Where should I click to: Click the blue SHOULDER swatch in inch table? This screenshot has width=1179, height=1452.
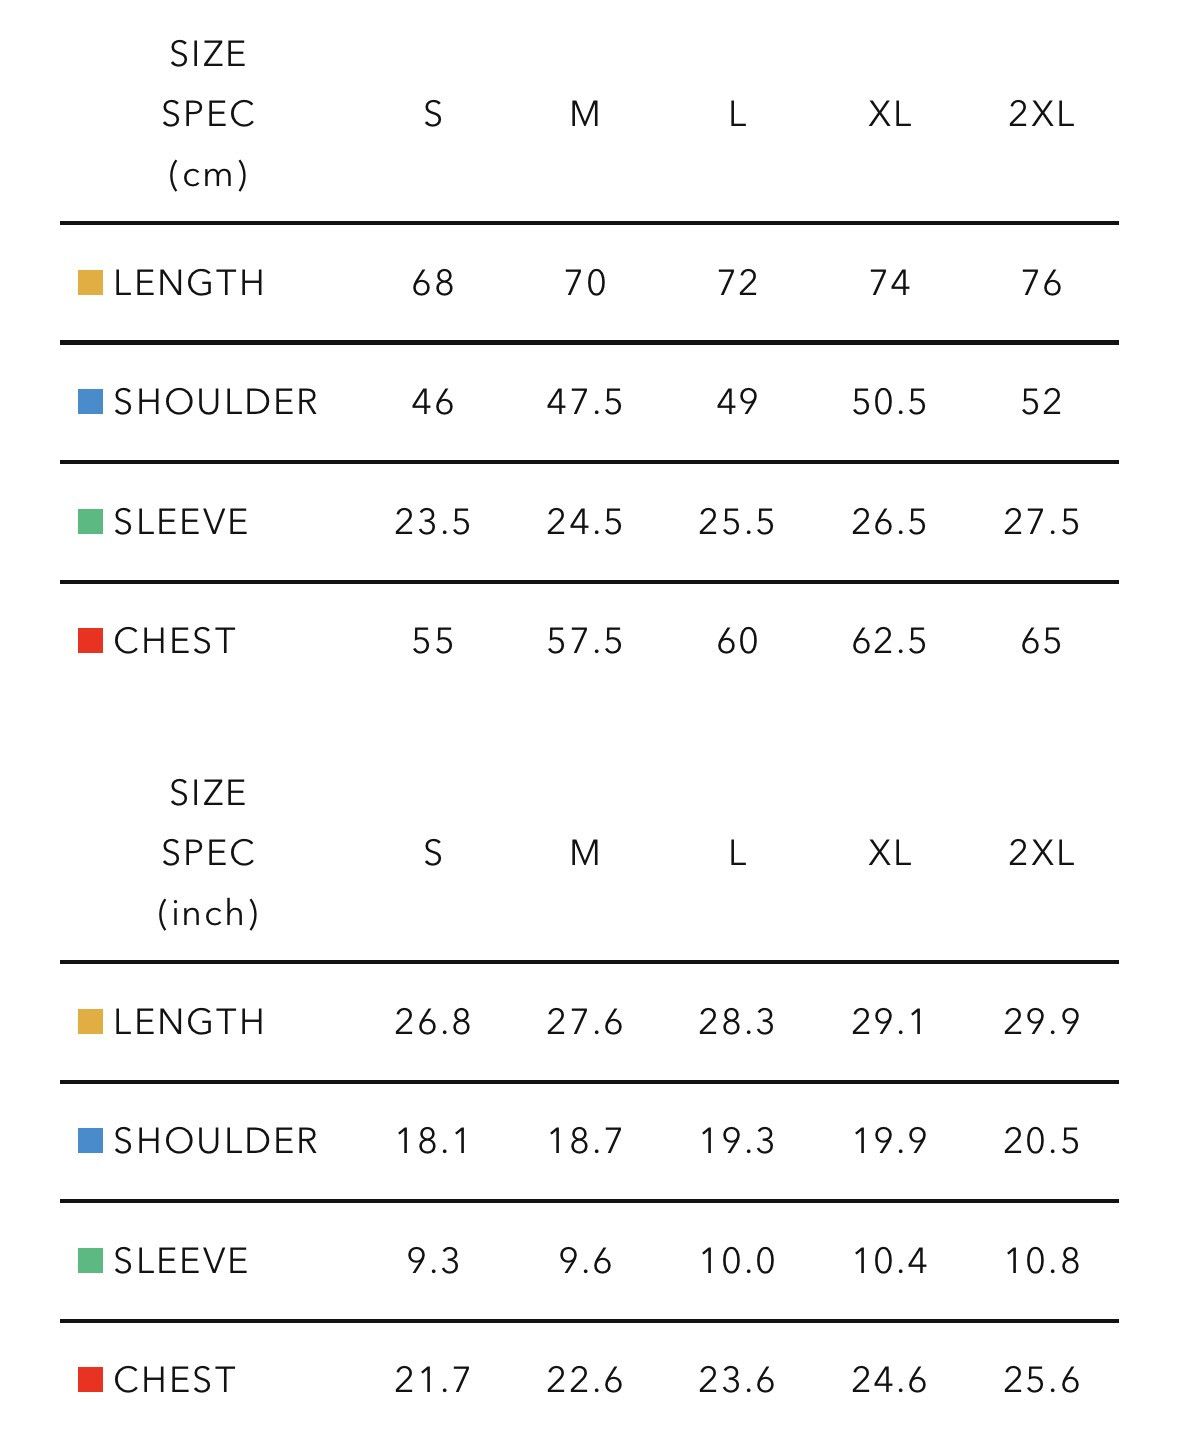(x=90, y=1141)
